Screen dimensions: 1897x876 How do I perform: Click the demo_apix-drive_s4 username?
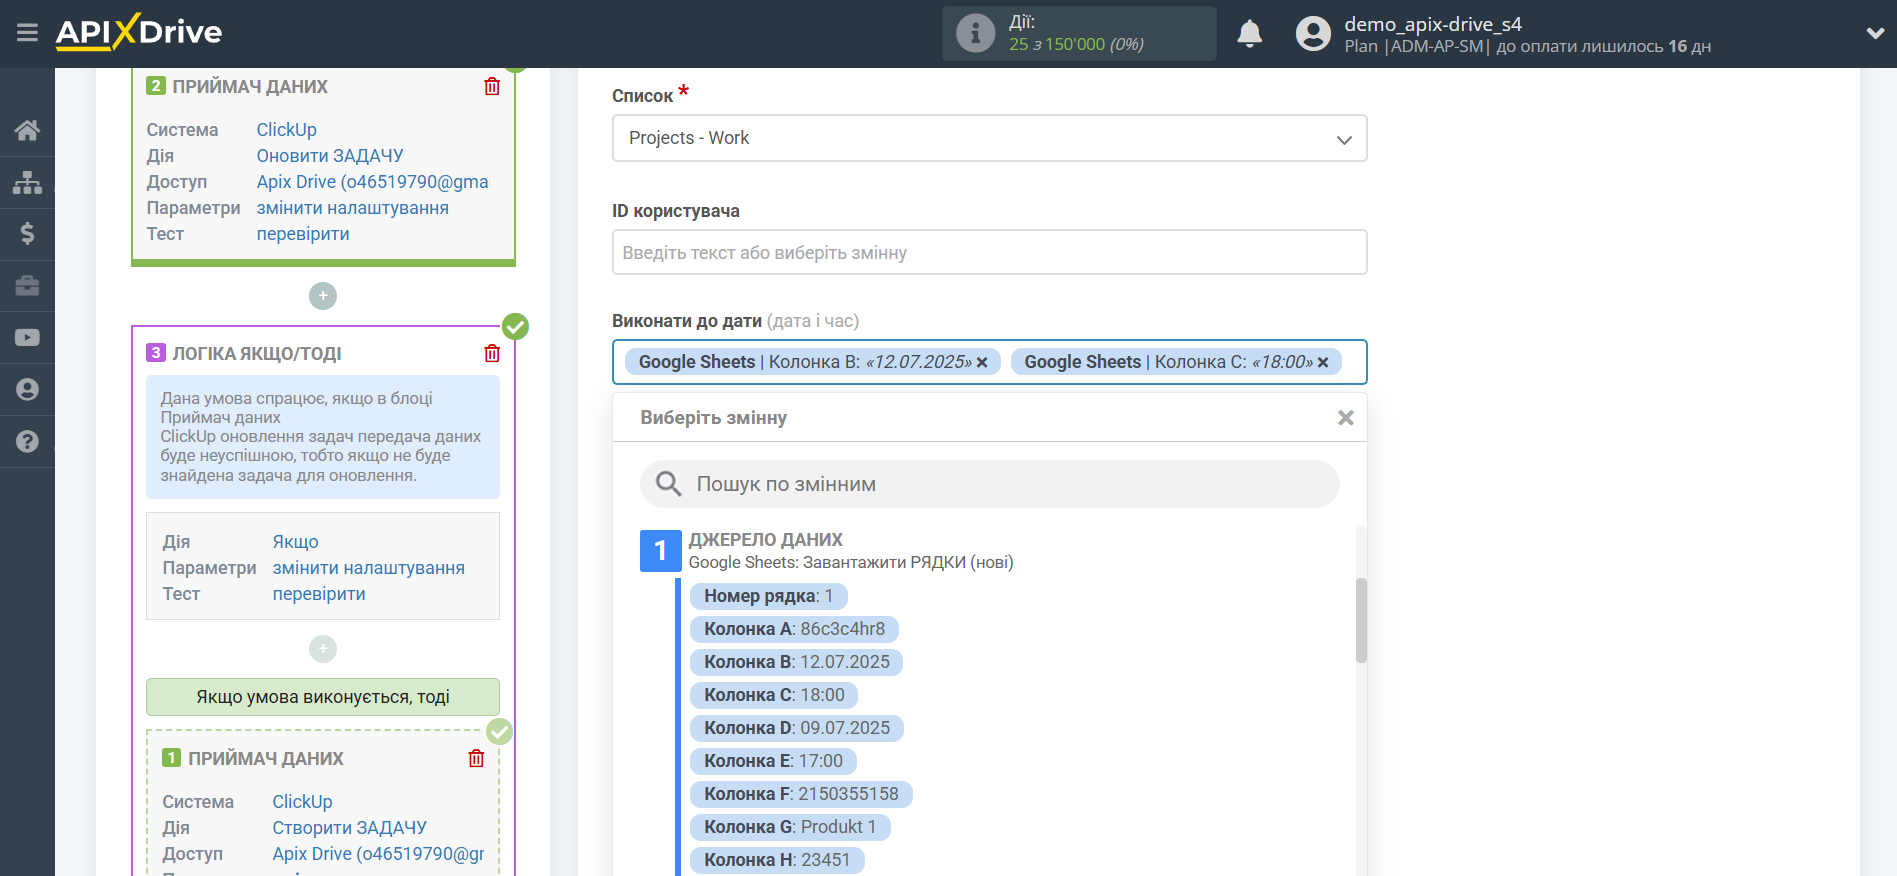tap(1432, 24)
